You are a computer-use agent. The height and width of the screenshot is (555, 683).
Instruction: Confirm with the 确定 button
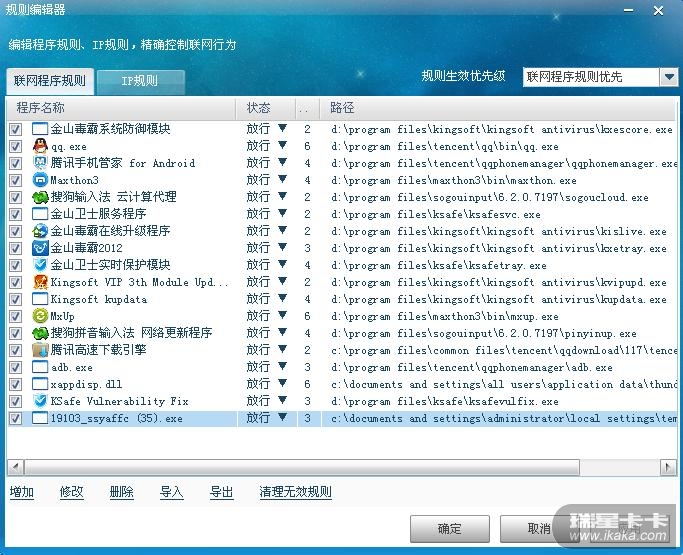tap(450, 529)
